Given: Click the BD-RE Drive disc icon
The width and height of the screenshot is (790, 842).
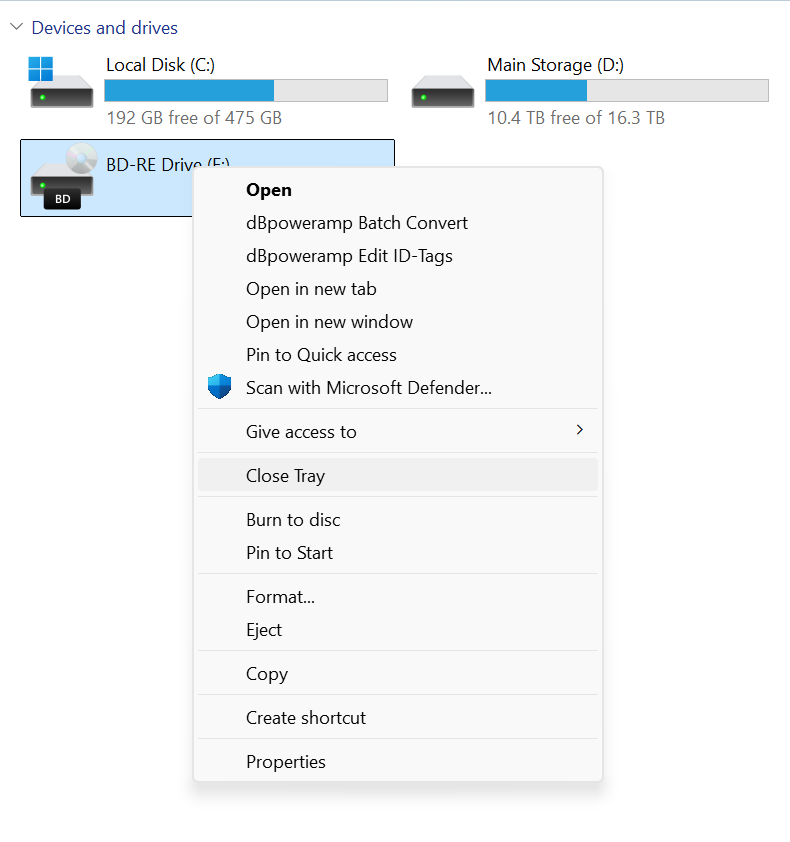Looking at the screenshot, I should click(62, 178).
